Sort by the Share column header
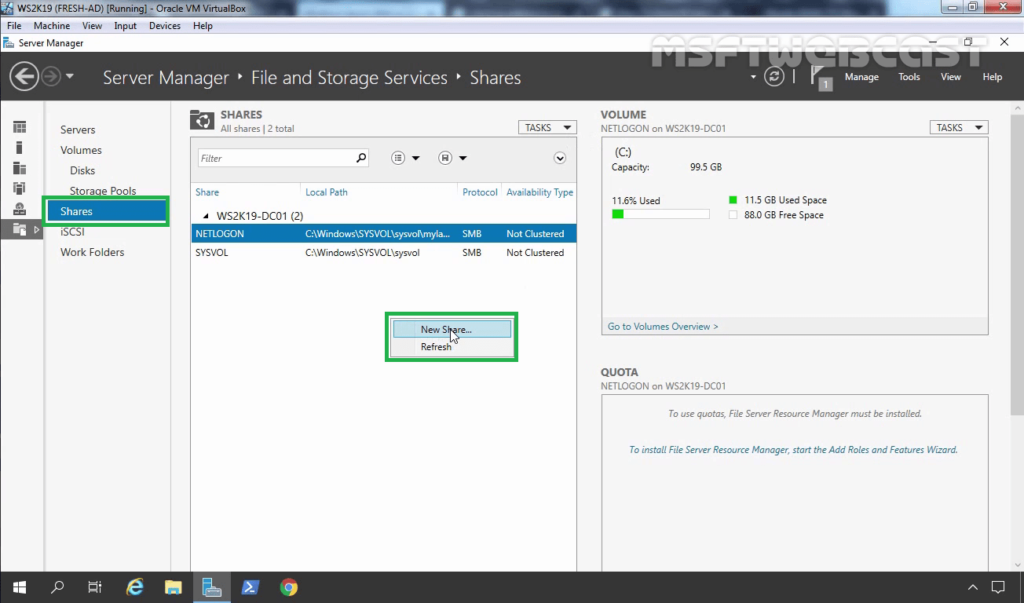This screenshot has width=1024, height=603. click(207, 192)
